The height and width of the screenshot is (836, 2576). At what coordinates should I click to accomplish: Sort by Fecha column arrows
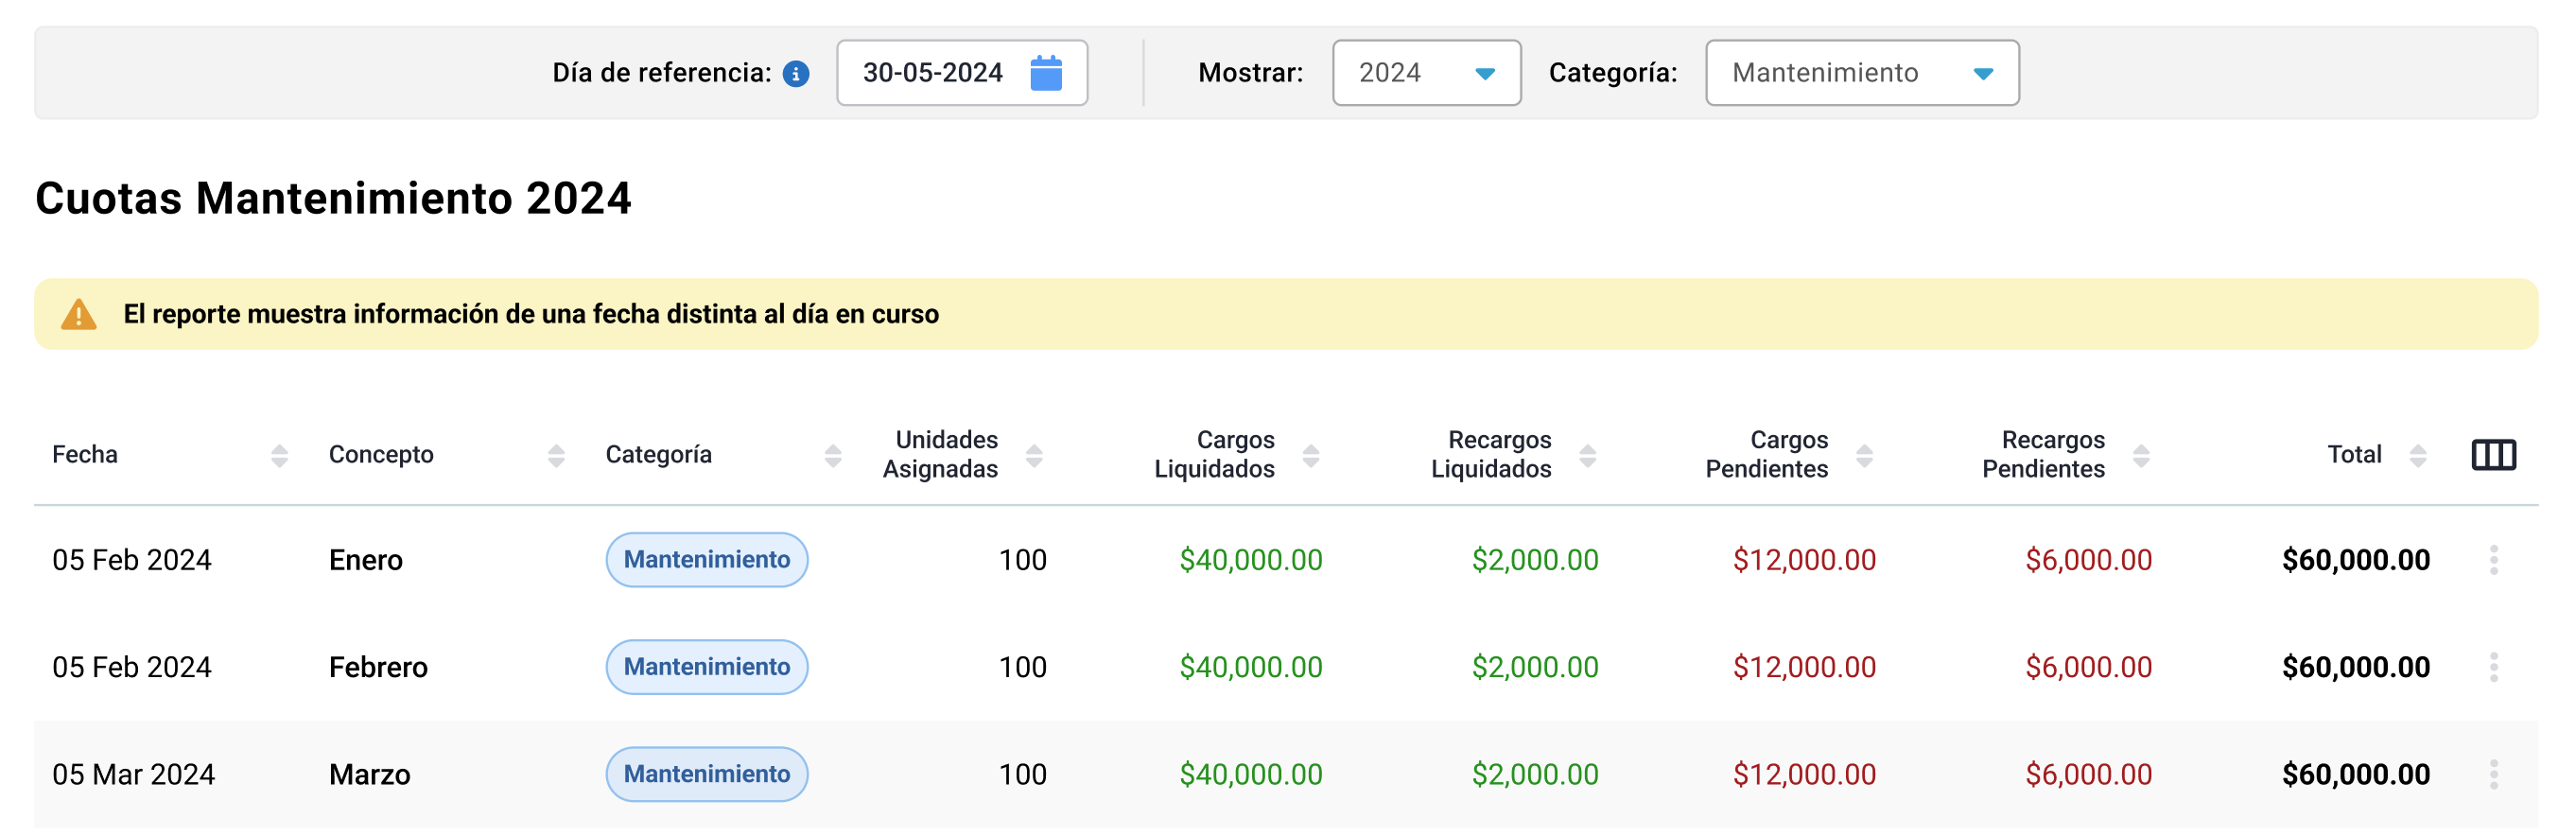click(279, 456)
